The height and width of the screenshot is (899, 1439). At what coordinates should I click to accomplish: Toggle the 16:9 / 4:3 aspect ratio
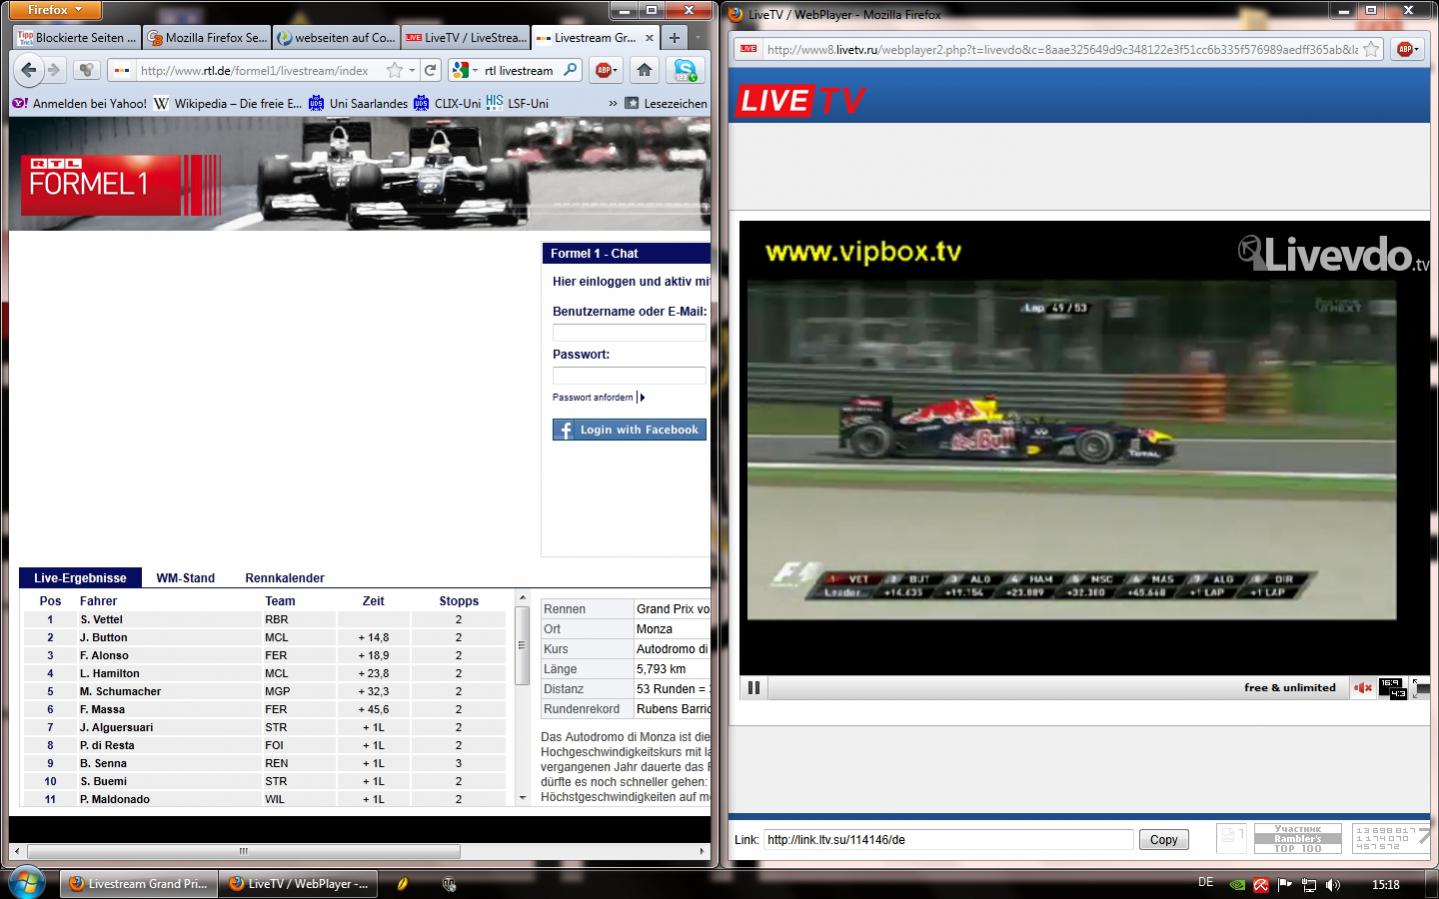pyautogui.click(x=1392, y=688)
